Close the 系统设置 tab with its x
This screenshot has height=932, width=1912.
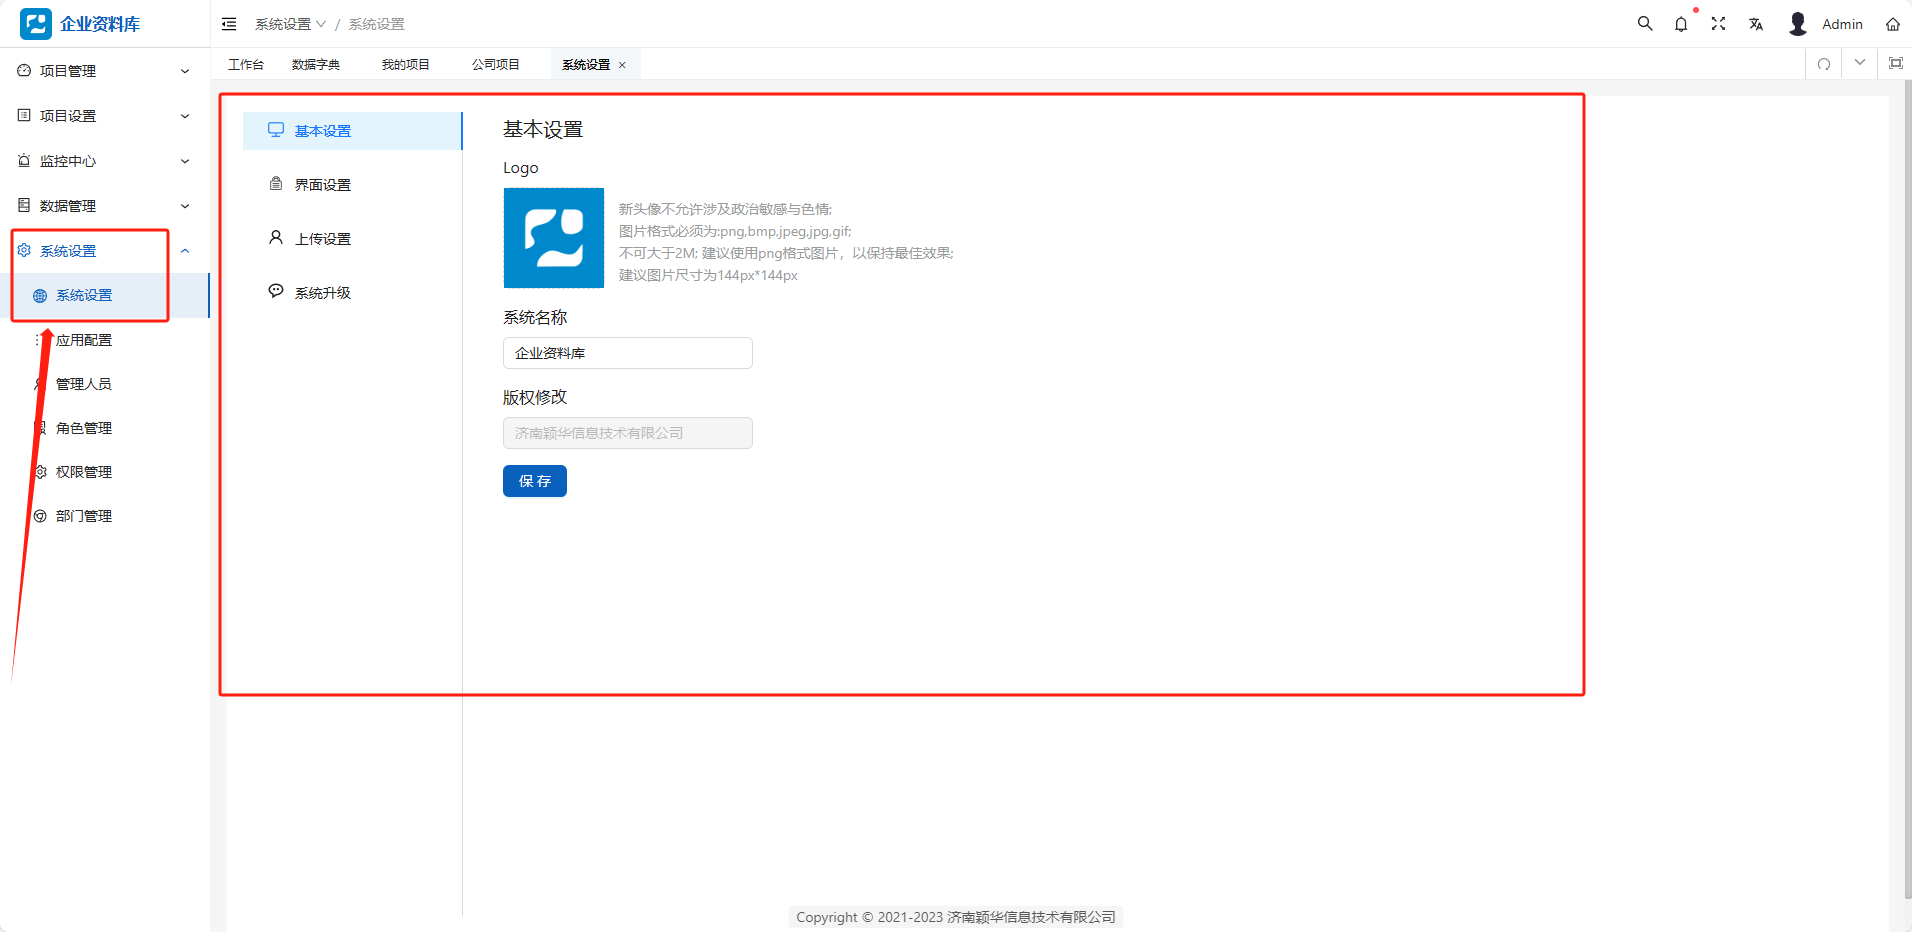pos(622,65)
